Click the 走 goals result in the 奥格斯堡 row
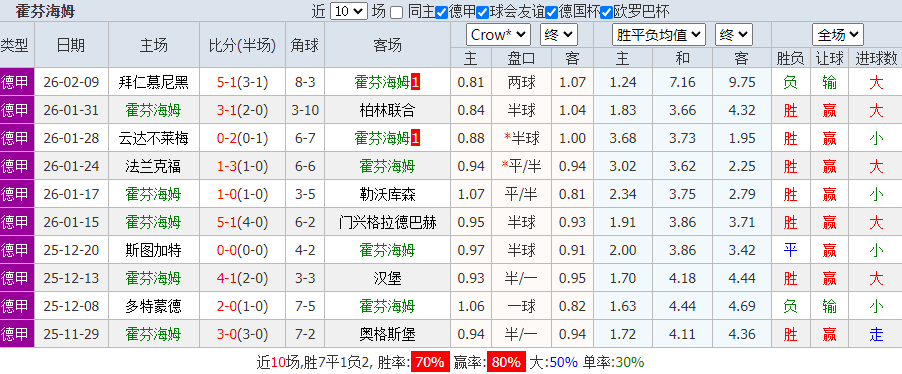Viewport: 902px width, 374px height. (x=876, y=334)
